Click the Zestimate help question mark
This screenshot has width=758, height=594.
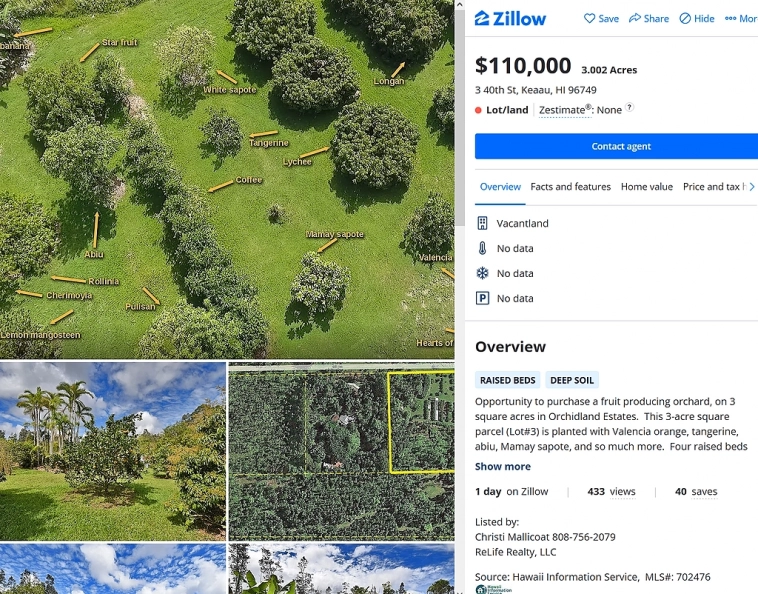pyautogui.click(x=630, y=108)
